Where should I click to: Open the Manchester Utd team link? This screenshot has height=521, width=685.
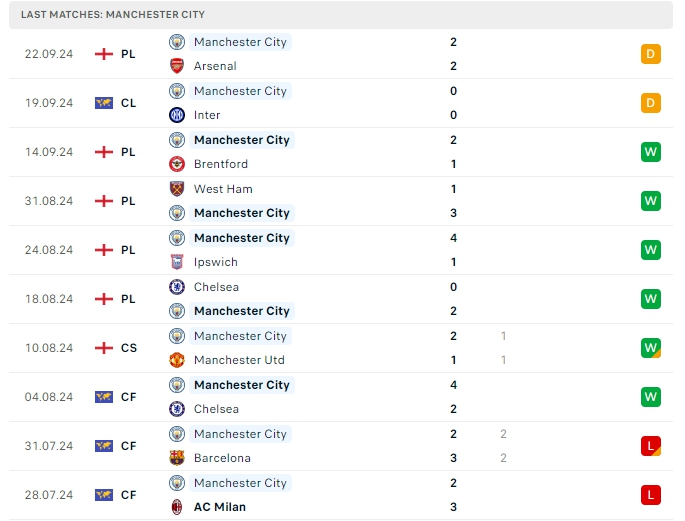(239, 360)
